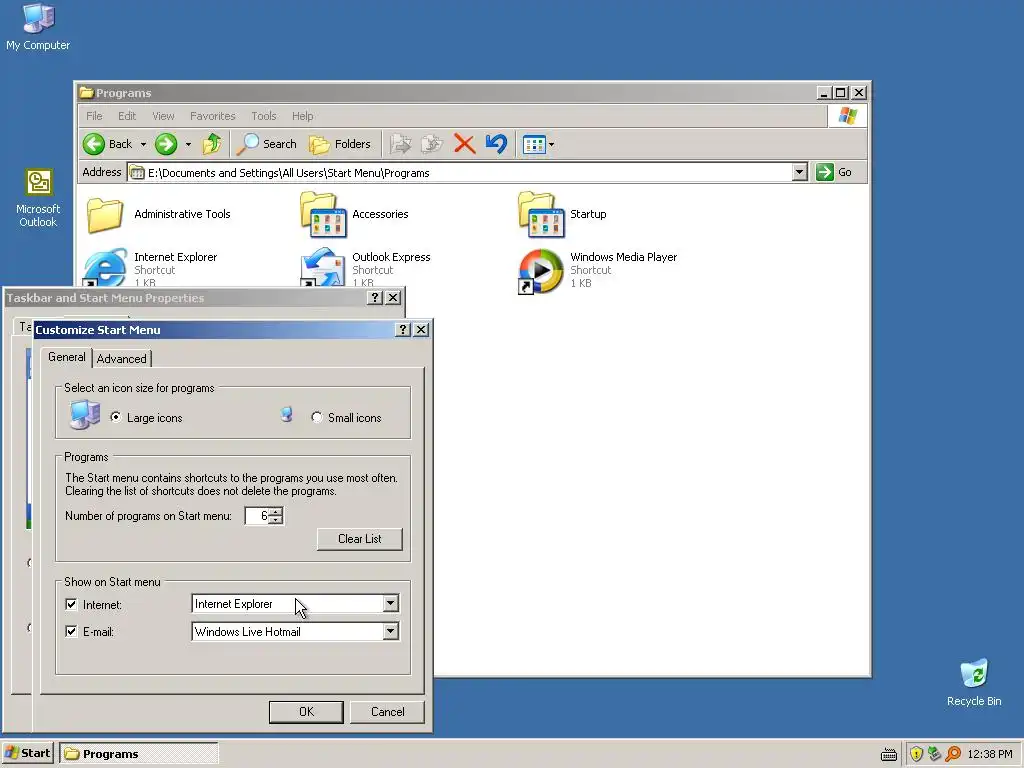Click the blue Undo arrow icon
Image resolution: width=1024 pixels, height=768 pixels.
[x=496, y=144]
